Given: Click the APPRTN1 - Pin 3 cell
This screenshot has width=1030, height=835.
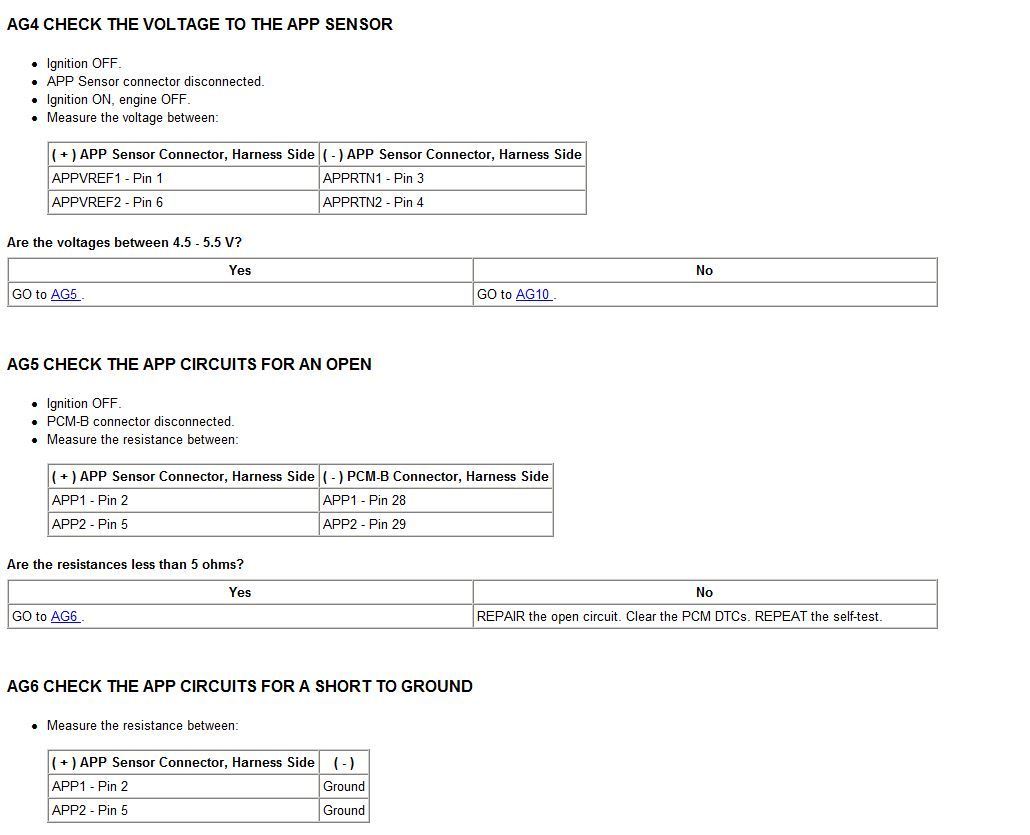Looking at the screenshot, I should point(373,178).
